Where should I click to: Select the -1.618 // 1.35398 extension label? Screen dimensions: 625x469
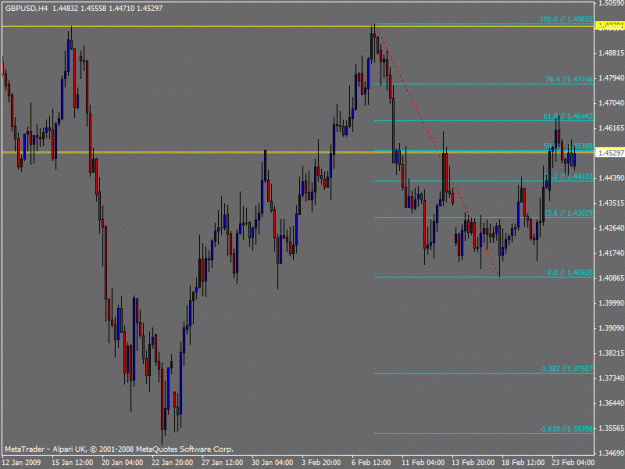[x=566, y=429]
